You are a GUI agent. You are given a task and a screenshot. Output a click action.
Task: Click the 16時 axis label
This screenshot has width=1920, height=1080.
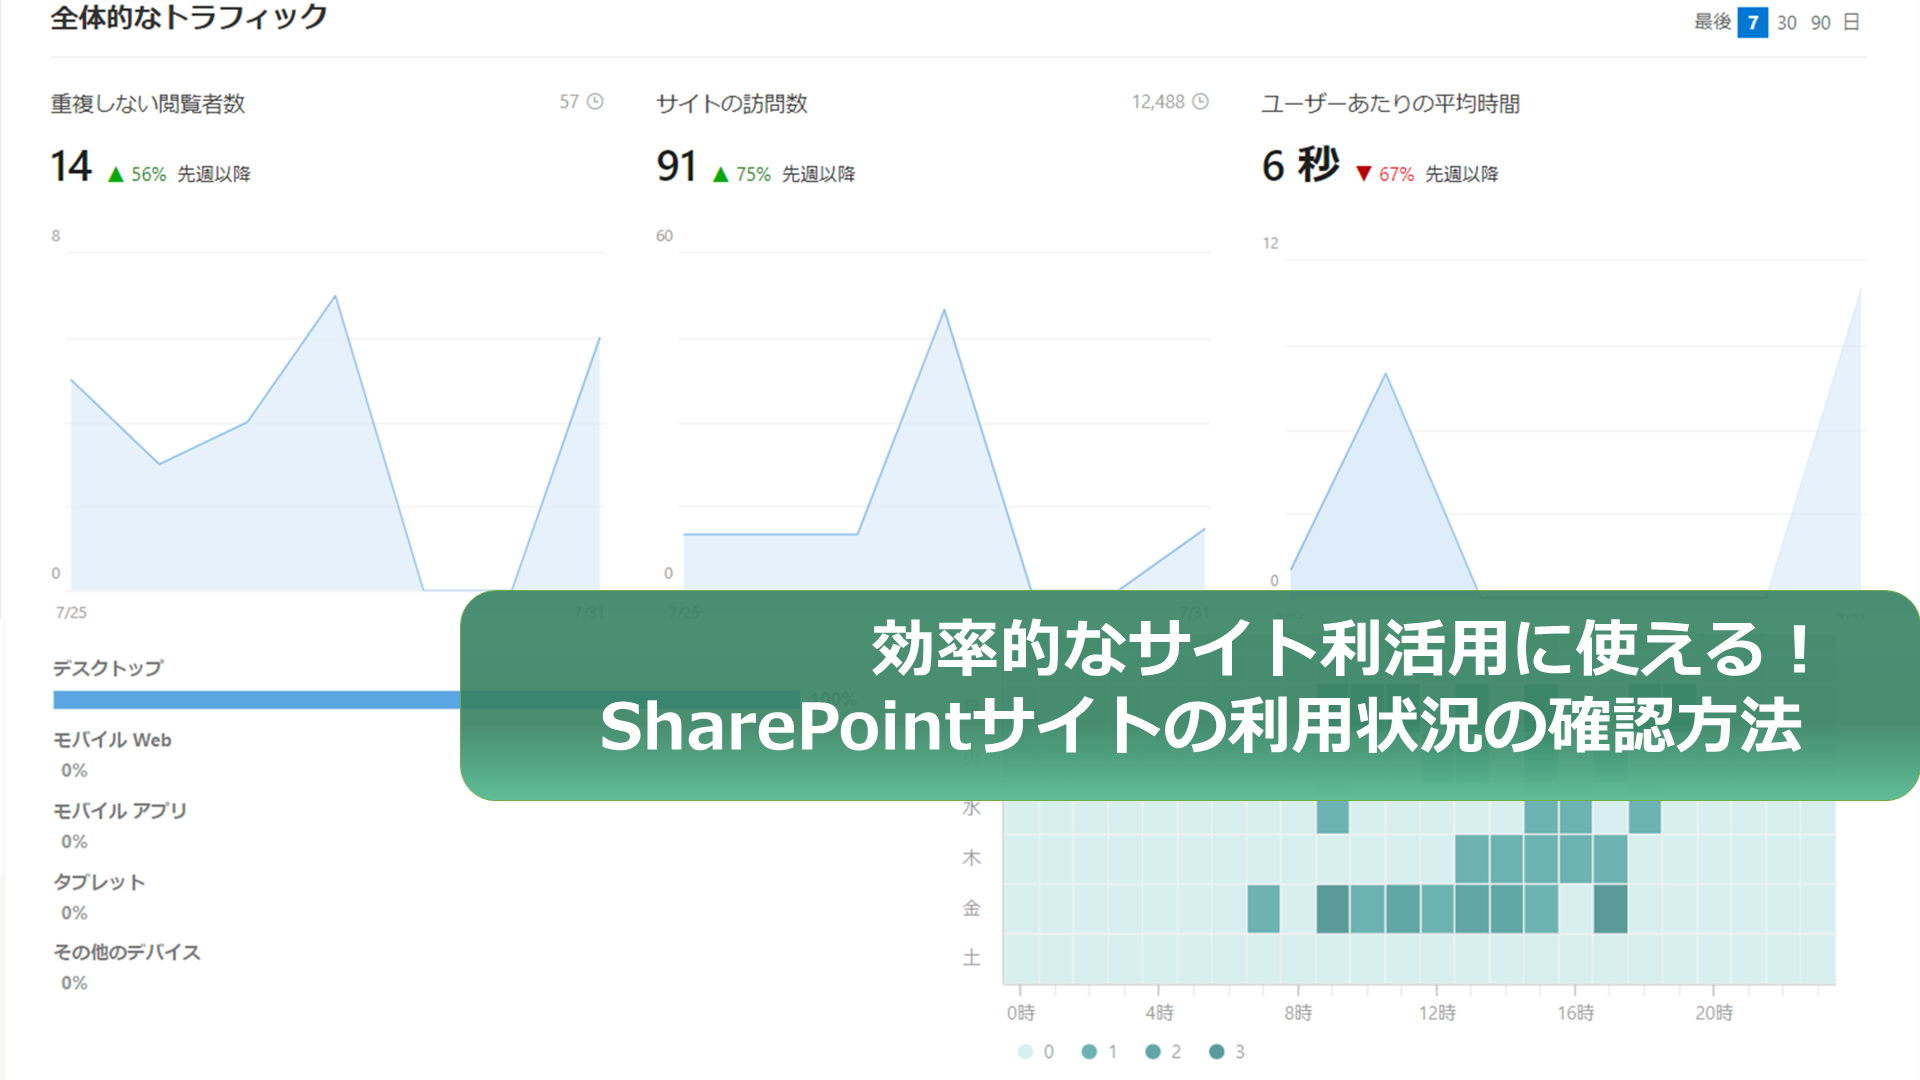1576,1013
